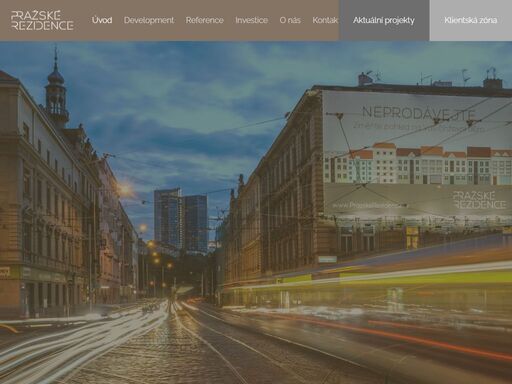This screenshot has height=384, width=512.
Task: Click the billboard subtitle under NEPRODÁVEJTE
Action: click(x=419, y=127)
